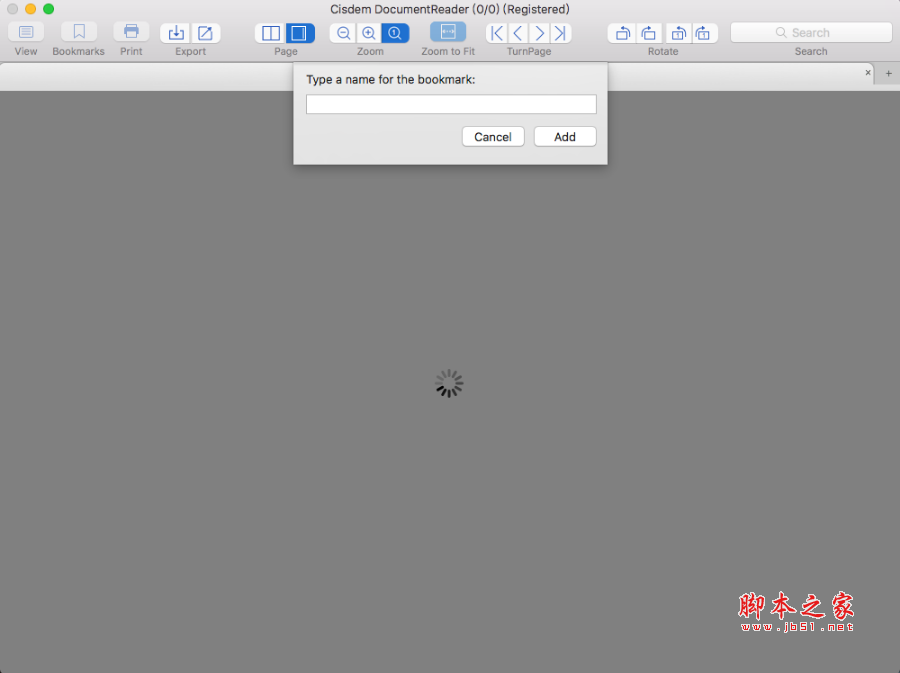Click the green fullscreen window button
The image size is (900, 673).
click(49, 9)
